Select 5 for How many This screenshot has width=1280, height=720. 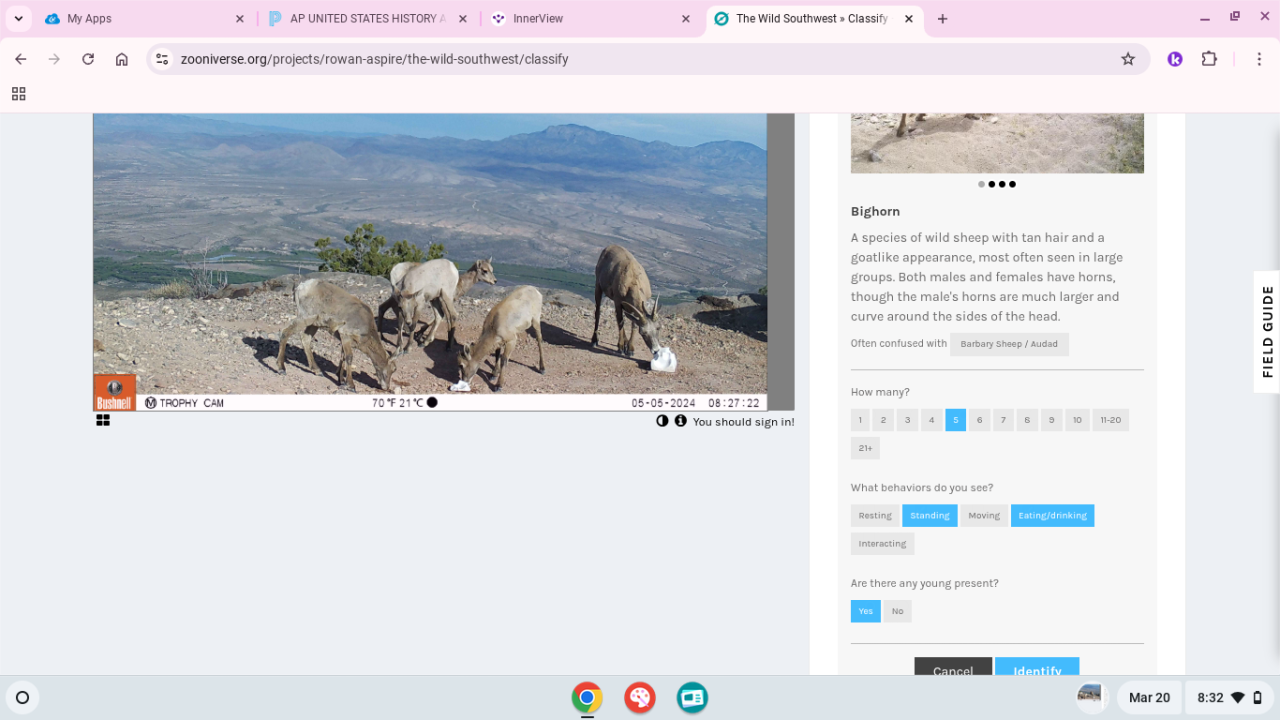click(x=955, y=420)
